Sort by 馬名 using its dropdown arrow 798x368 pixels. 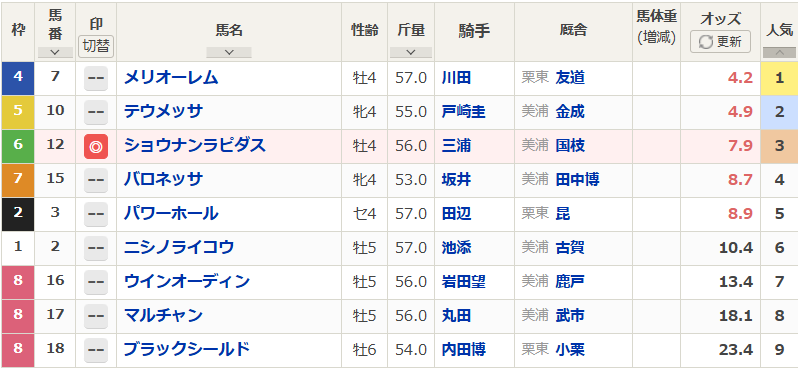(229, 52)
